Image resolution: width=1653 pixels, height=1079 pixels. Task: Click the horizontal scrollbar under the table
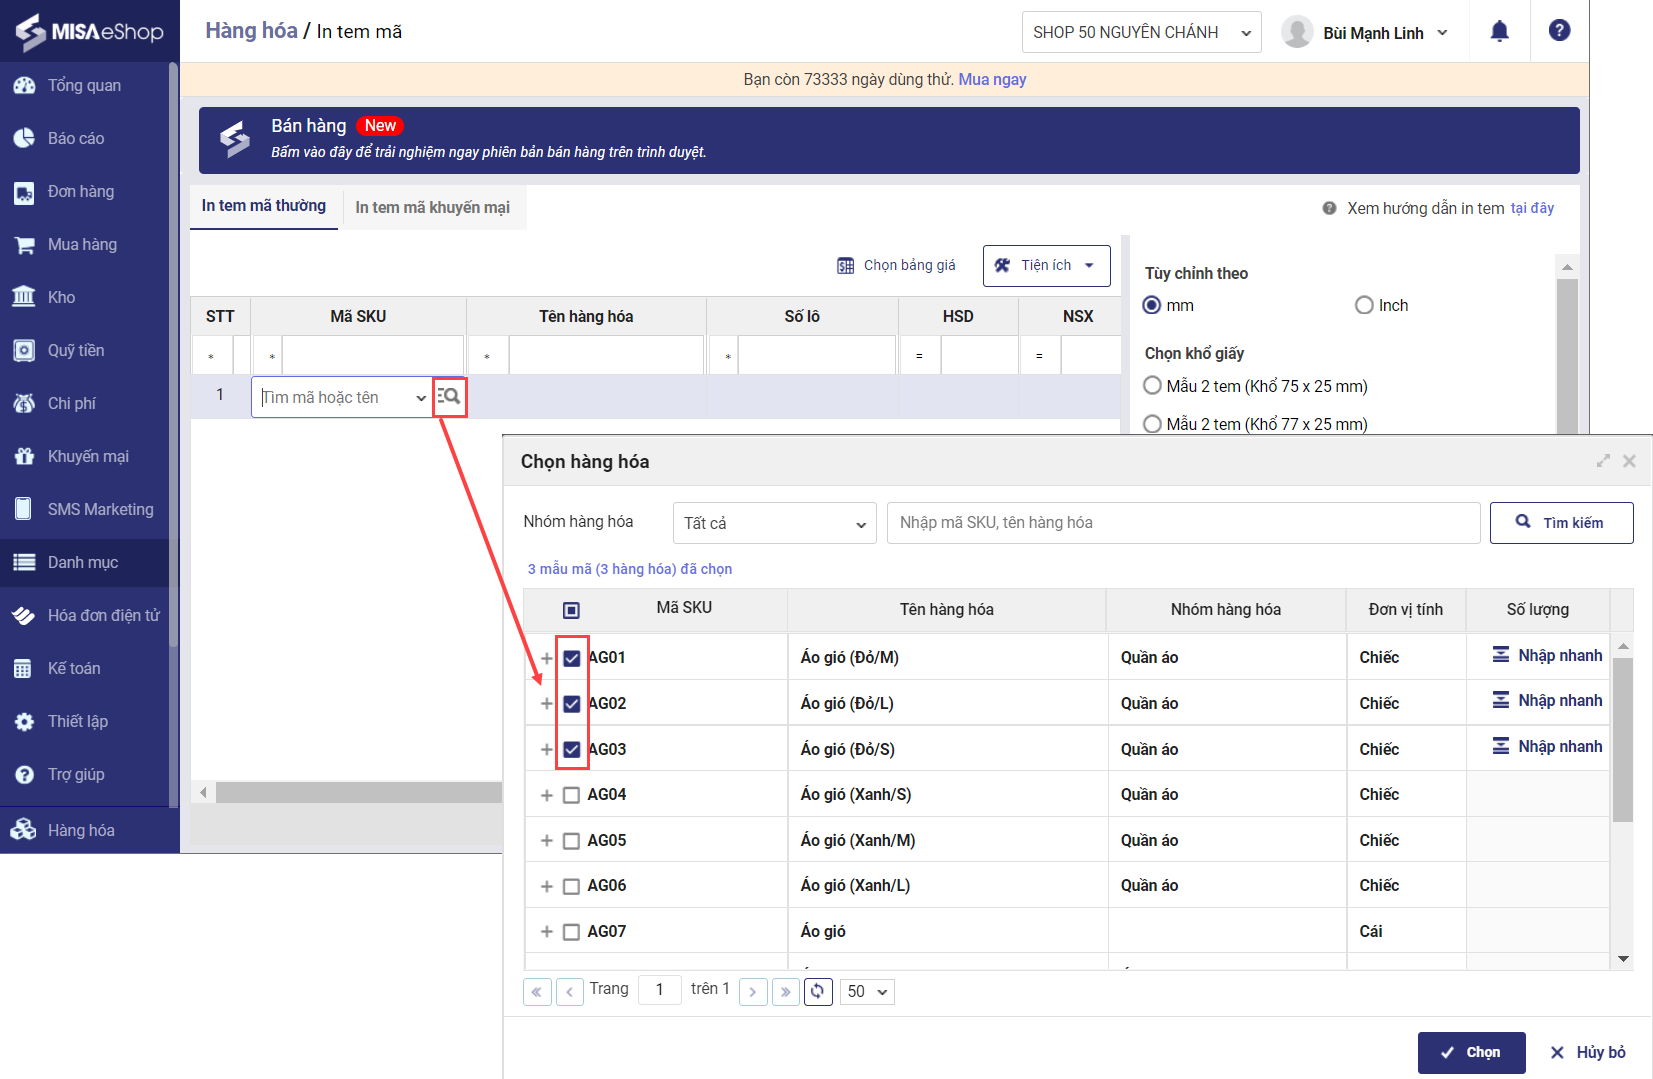(358, 792)
